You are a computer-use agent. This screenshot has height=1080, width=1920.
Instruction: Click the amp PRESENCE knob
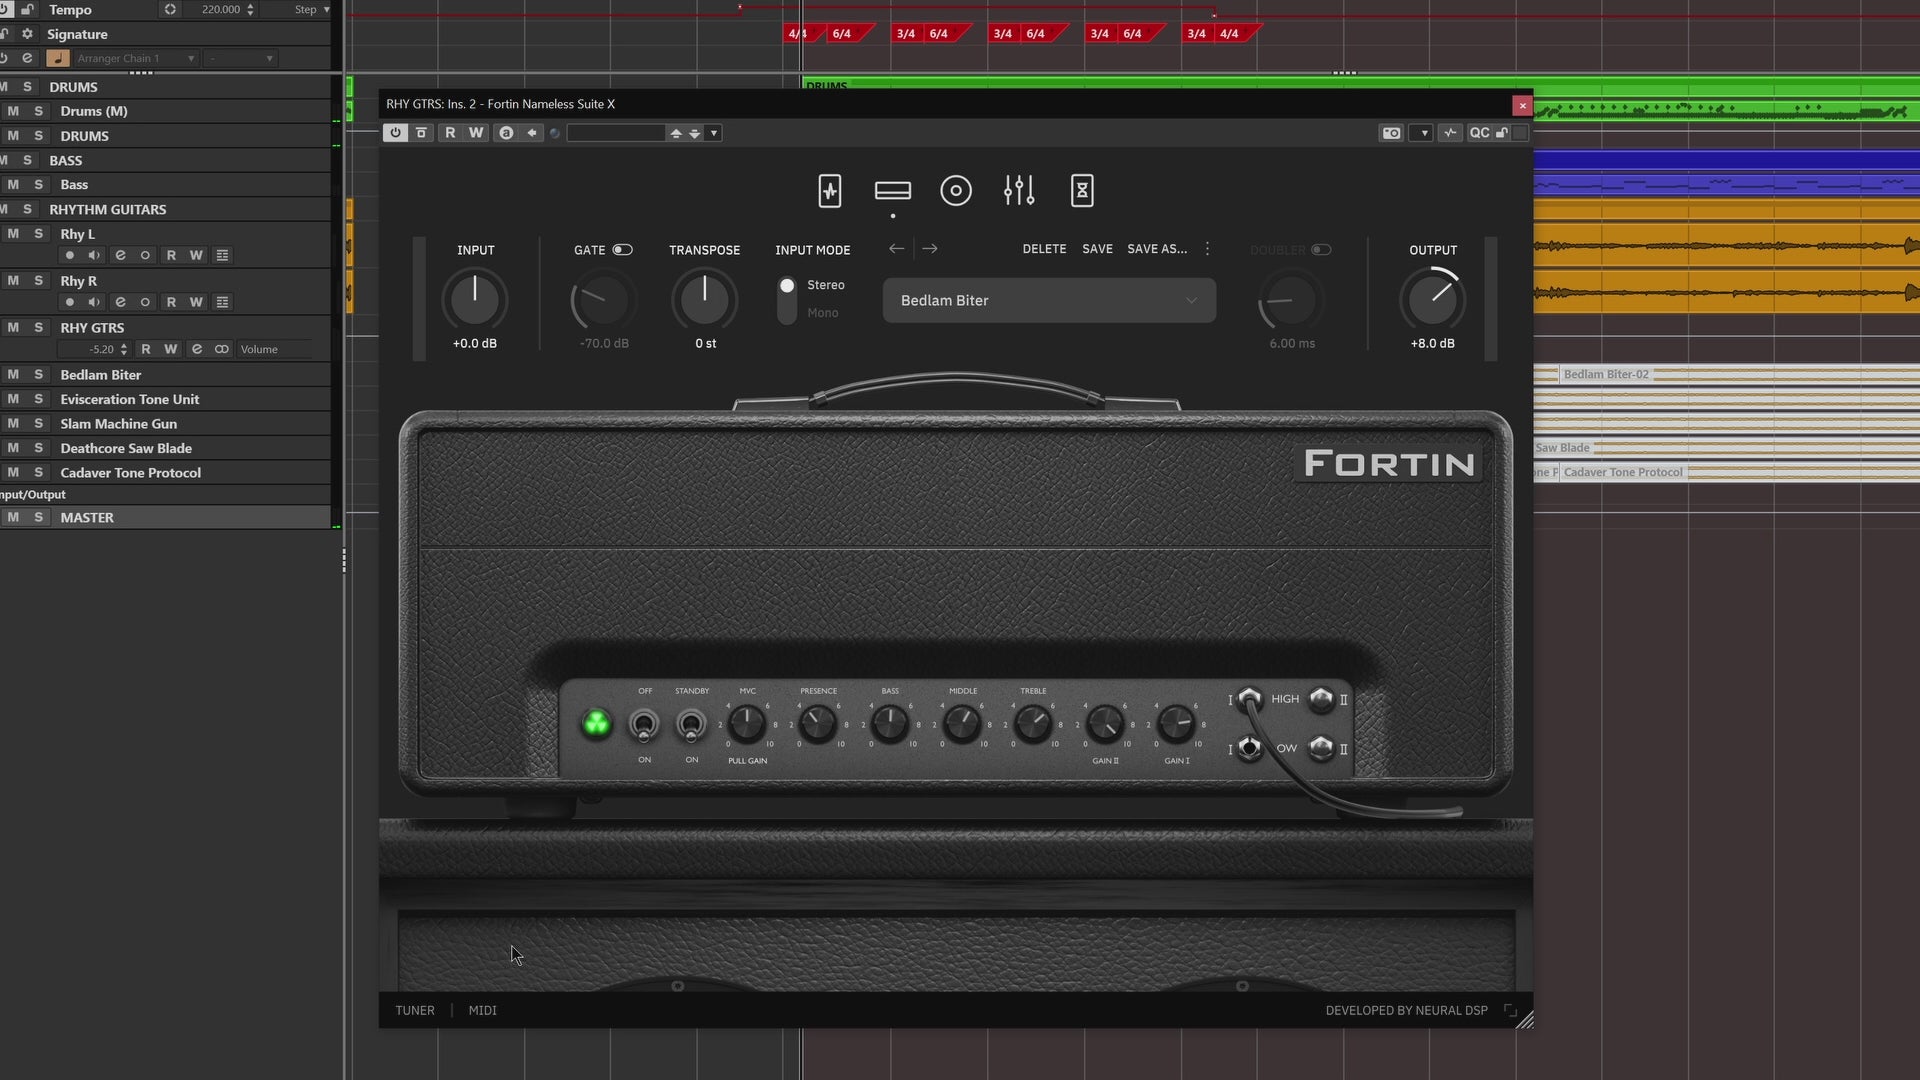(x=818, y=724)
